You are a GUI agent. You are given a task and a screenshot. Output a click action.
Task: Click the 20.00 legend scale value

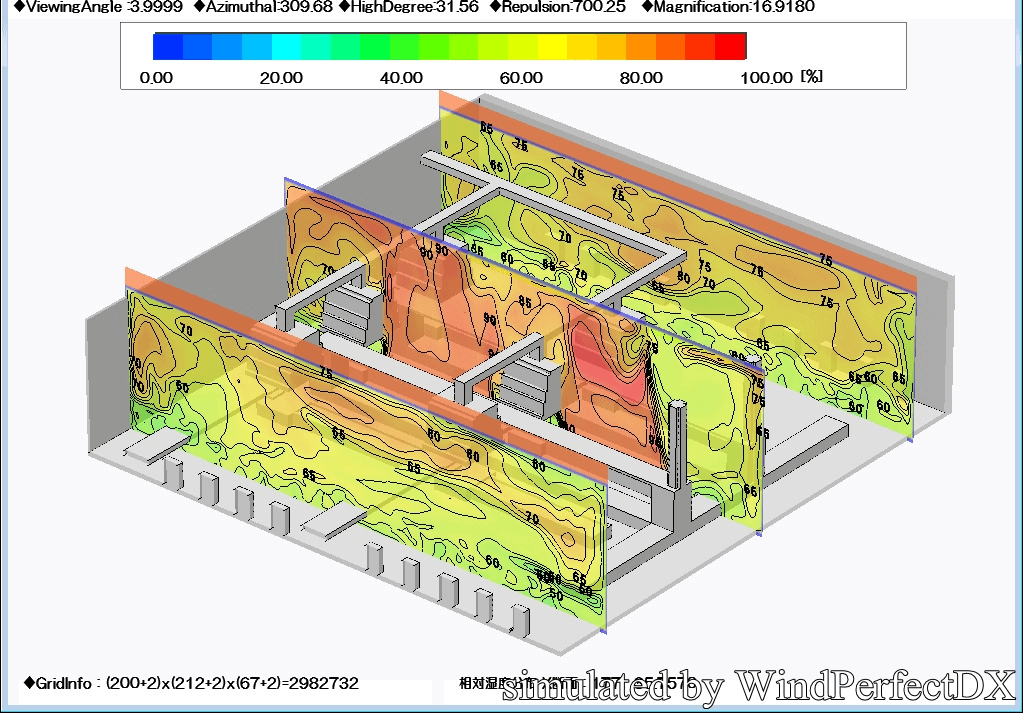[x=281, y=78]
